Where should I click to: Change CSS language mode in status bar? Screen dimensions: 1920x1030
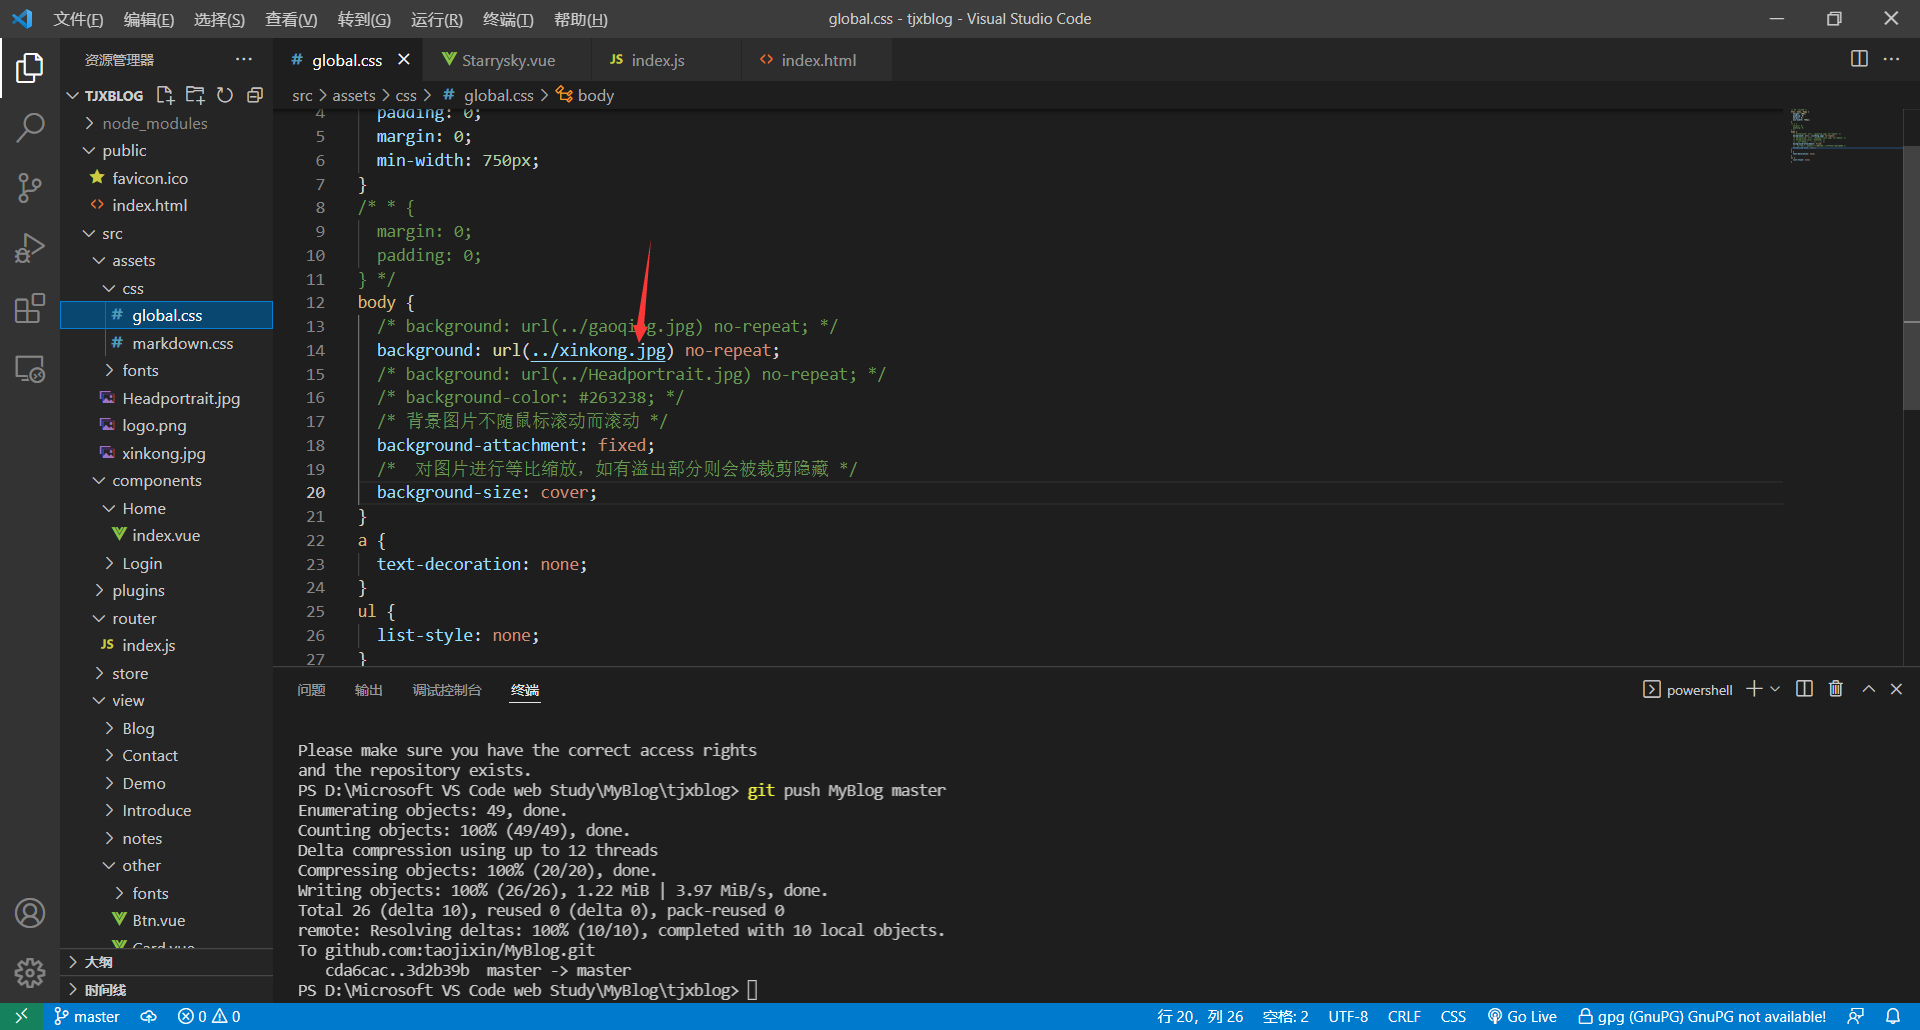tap(1453, 1016)
